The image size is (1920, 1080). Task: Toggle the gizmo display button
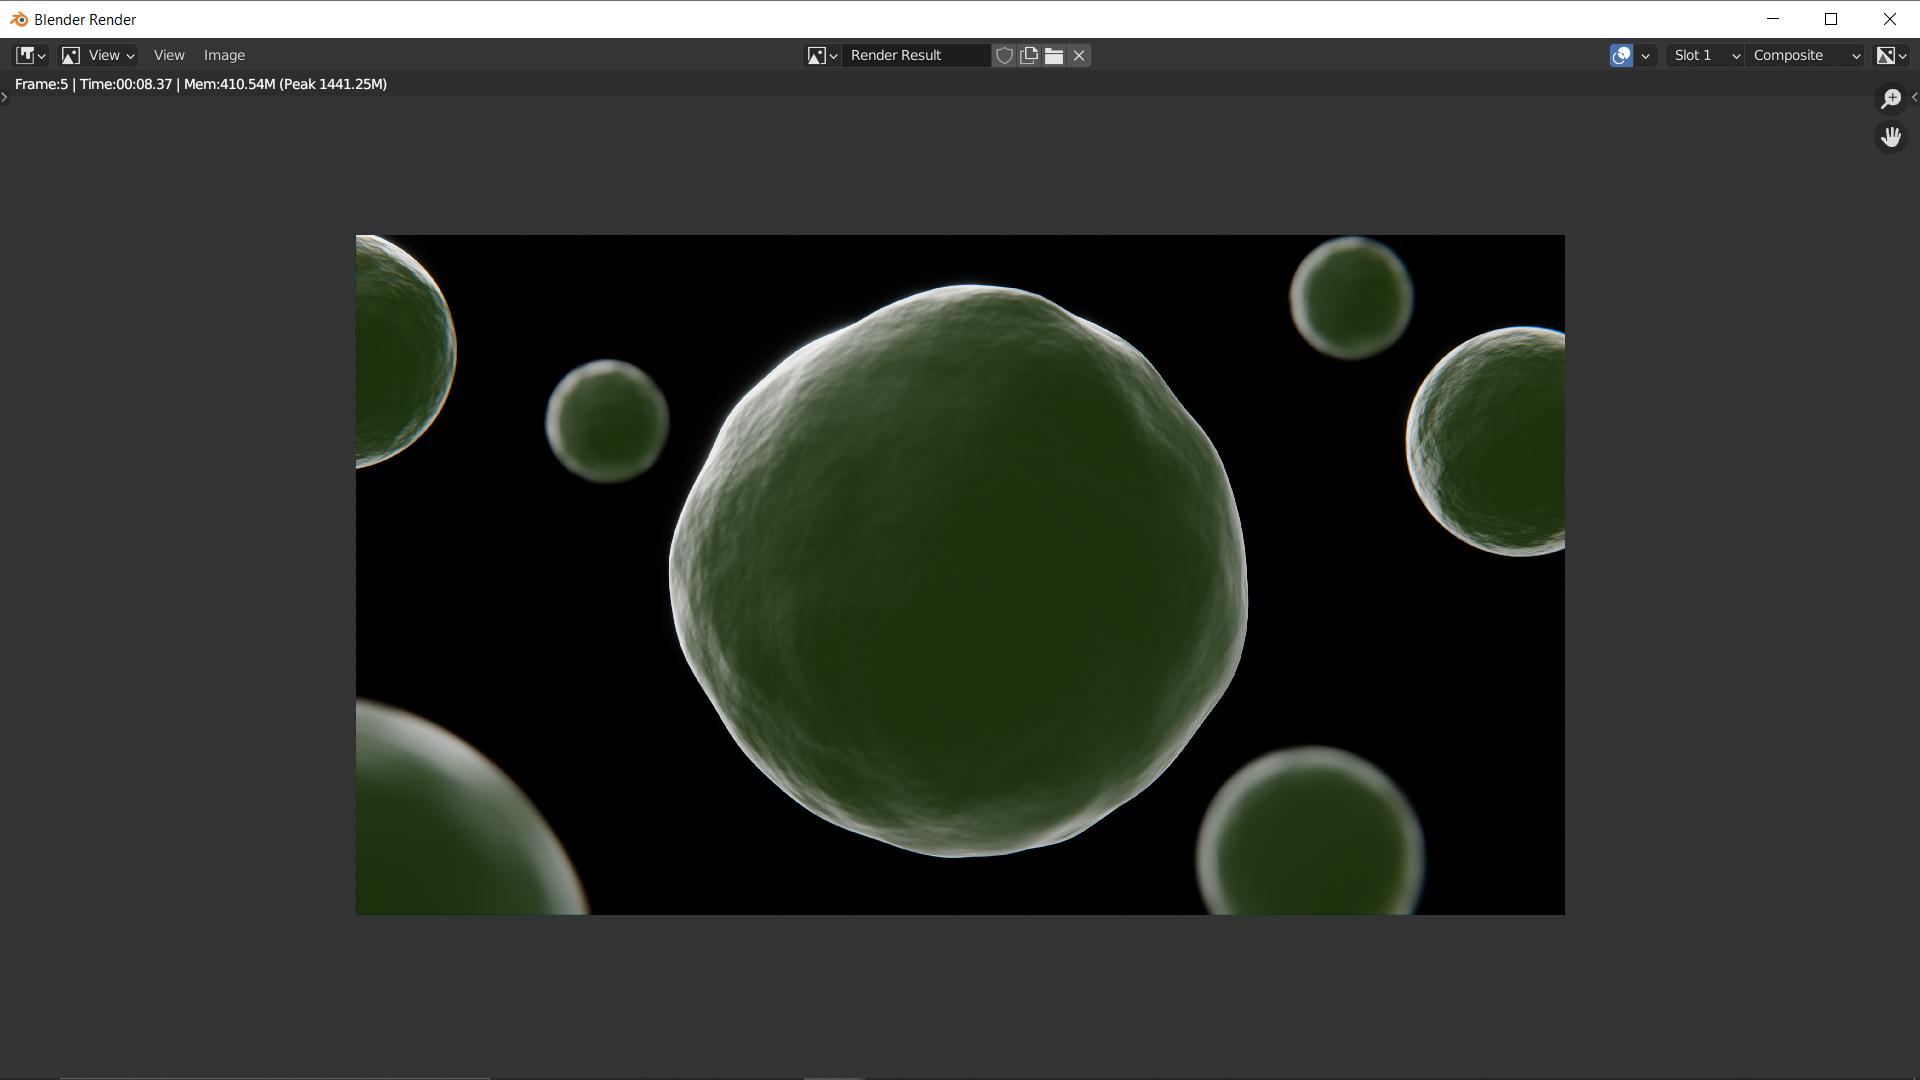pyautogui.click(x=1621, y=55)
